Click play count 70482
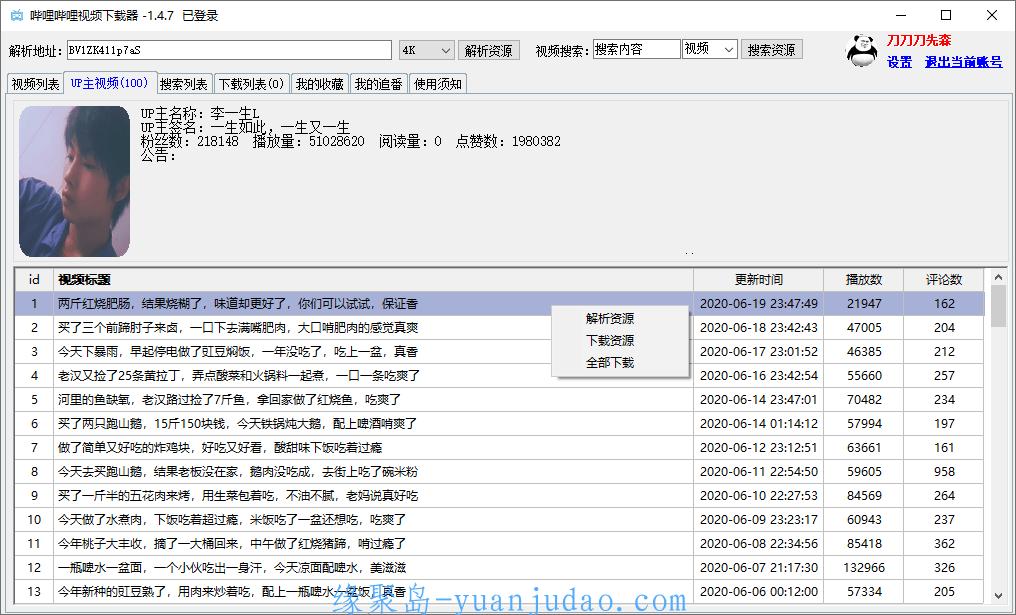The width and height of the screenshot is (1016, 615). tap(864, 399)
